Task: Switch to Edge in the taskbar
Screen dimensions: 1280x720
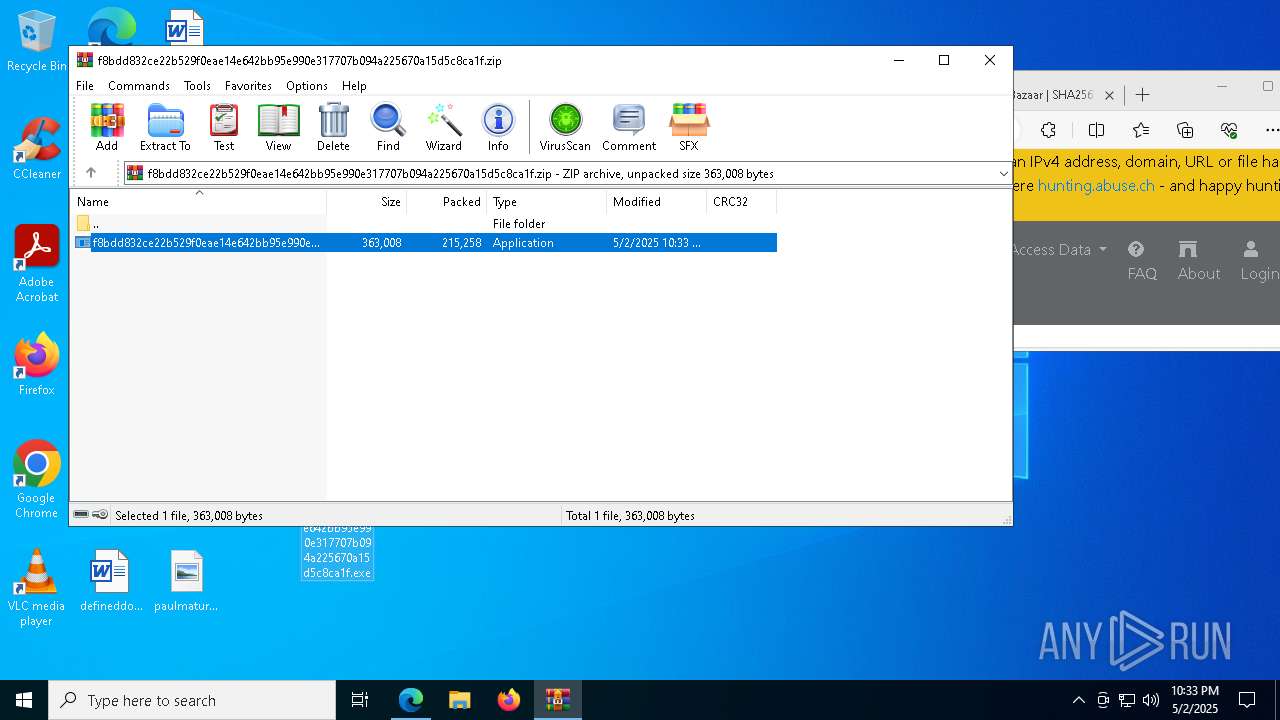Action: [411, 700]
